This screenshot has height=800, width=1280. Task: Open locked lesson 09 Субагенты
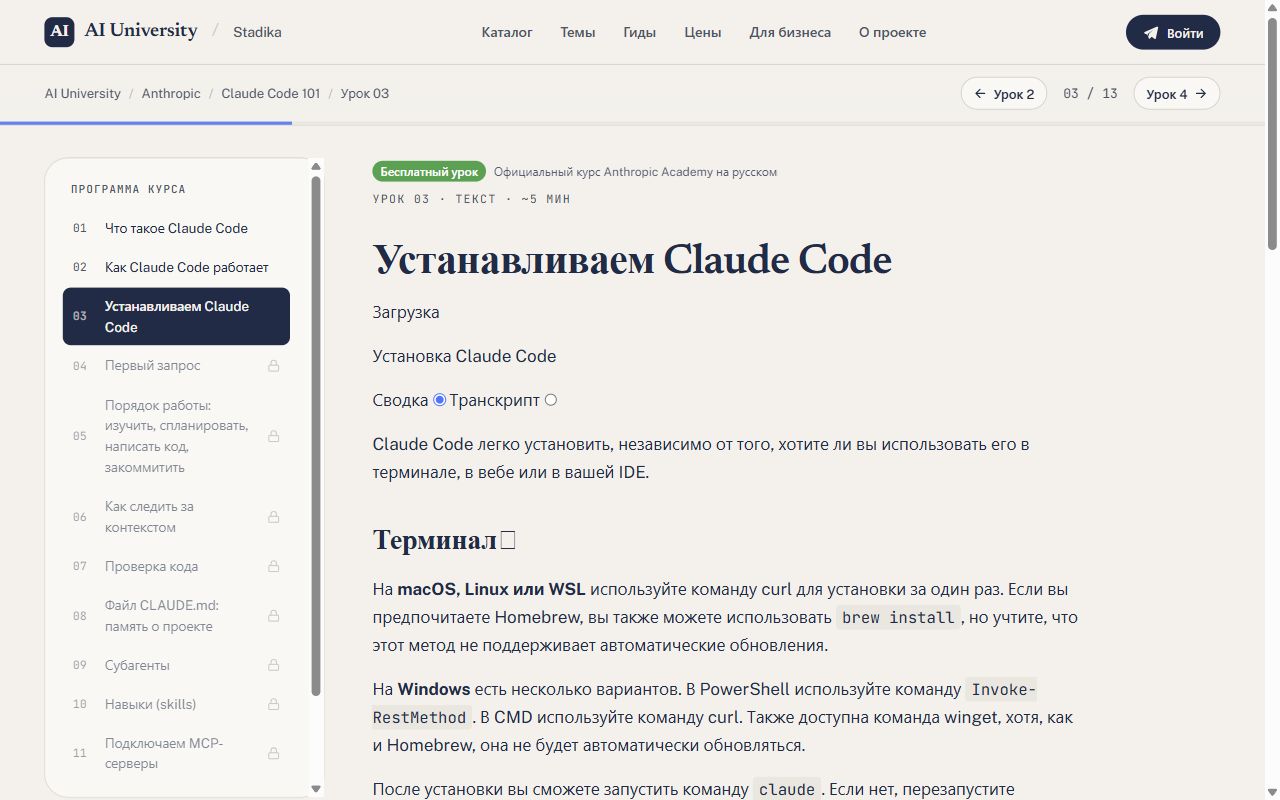pyautogui.click(x=176, y=665)
